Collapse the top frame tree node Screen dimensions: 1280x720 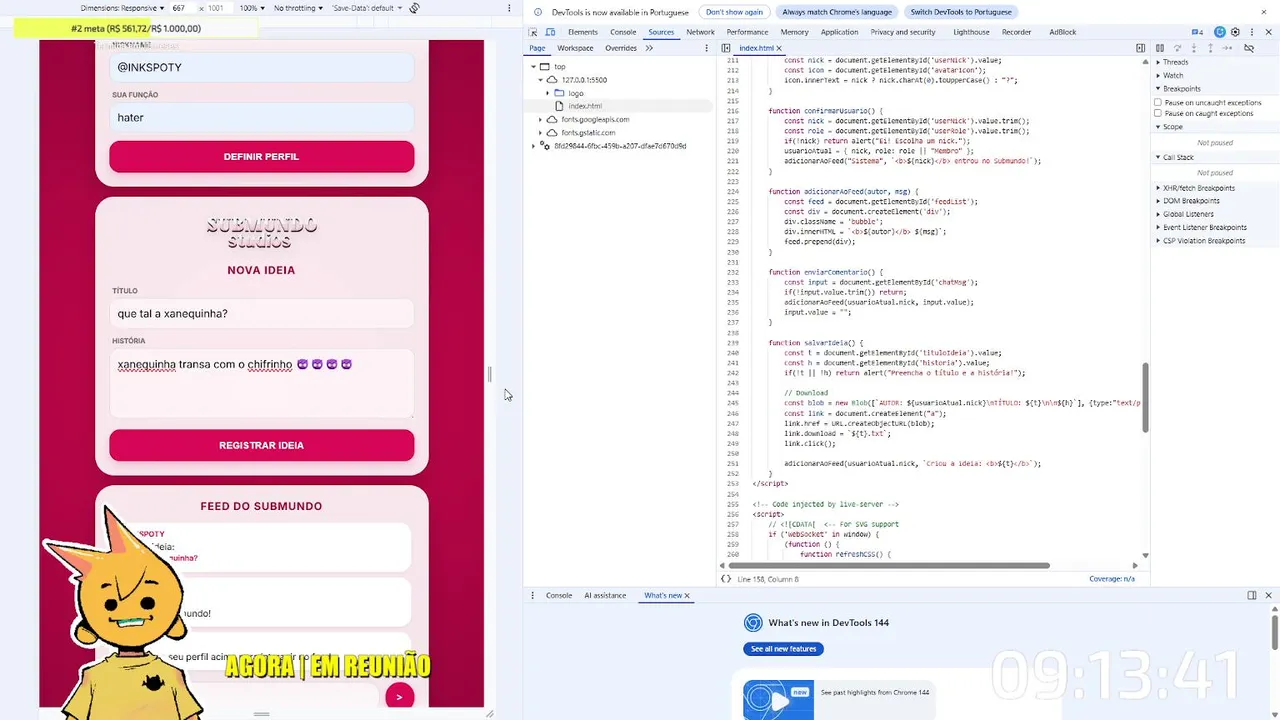coord(533,67)
